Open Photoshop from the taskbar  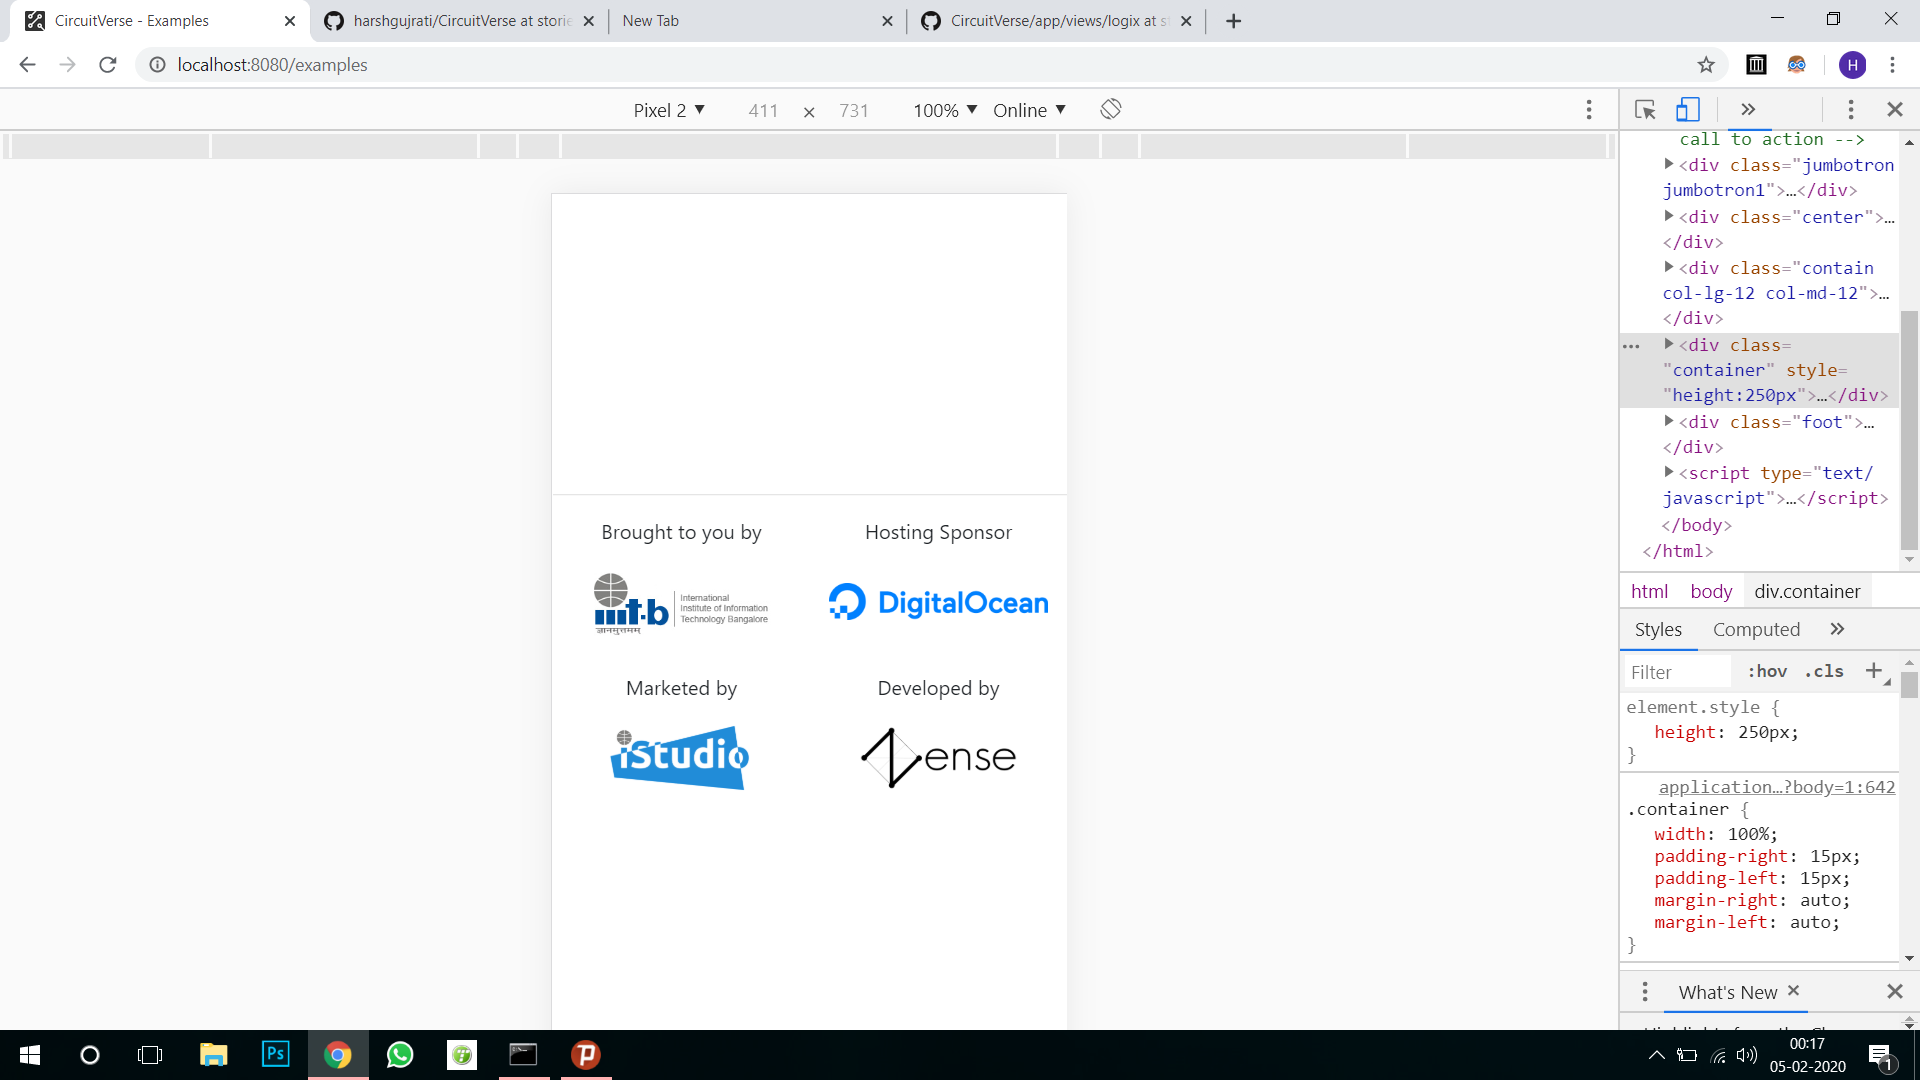tap(275, 1055)
